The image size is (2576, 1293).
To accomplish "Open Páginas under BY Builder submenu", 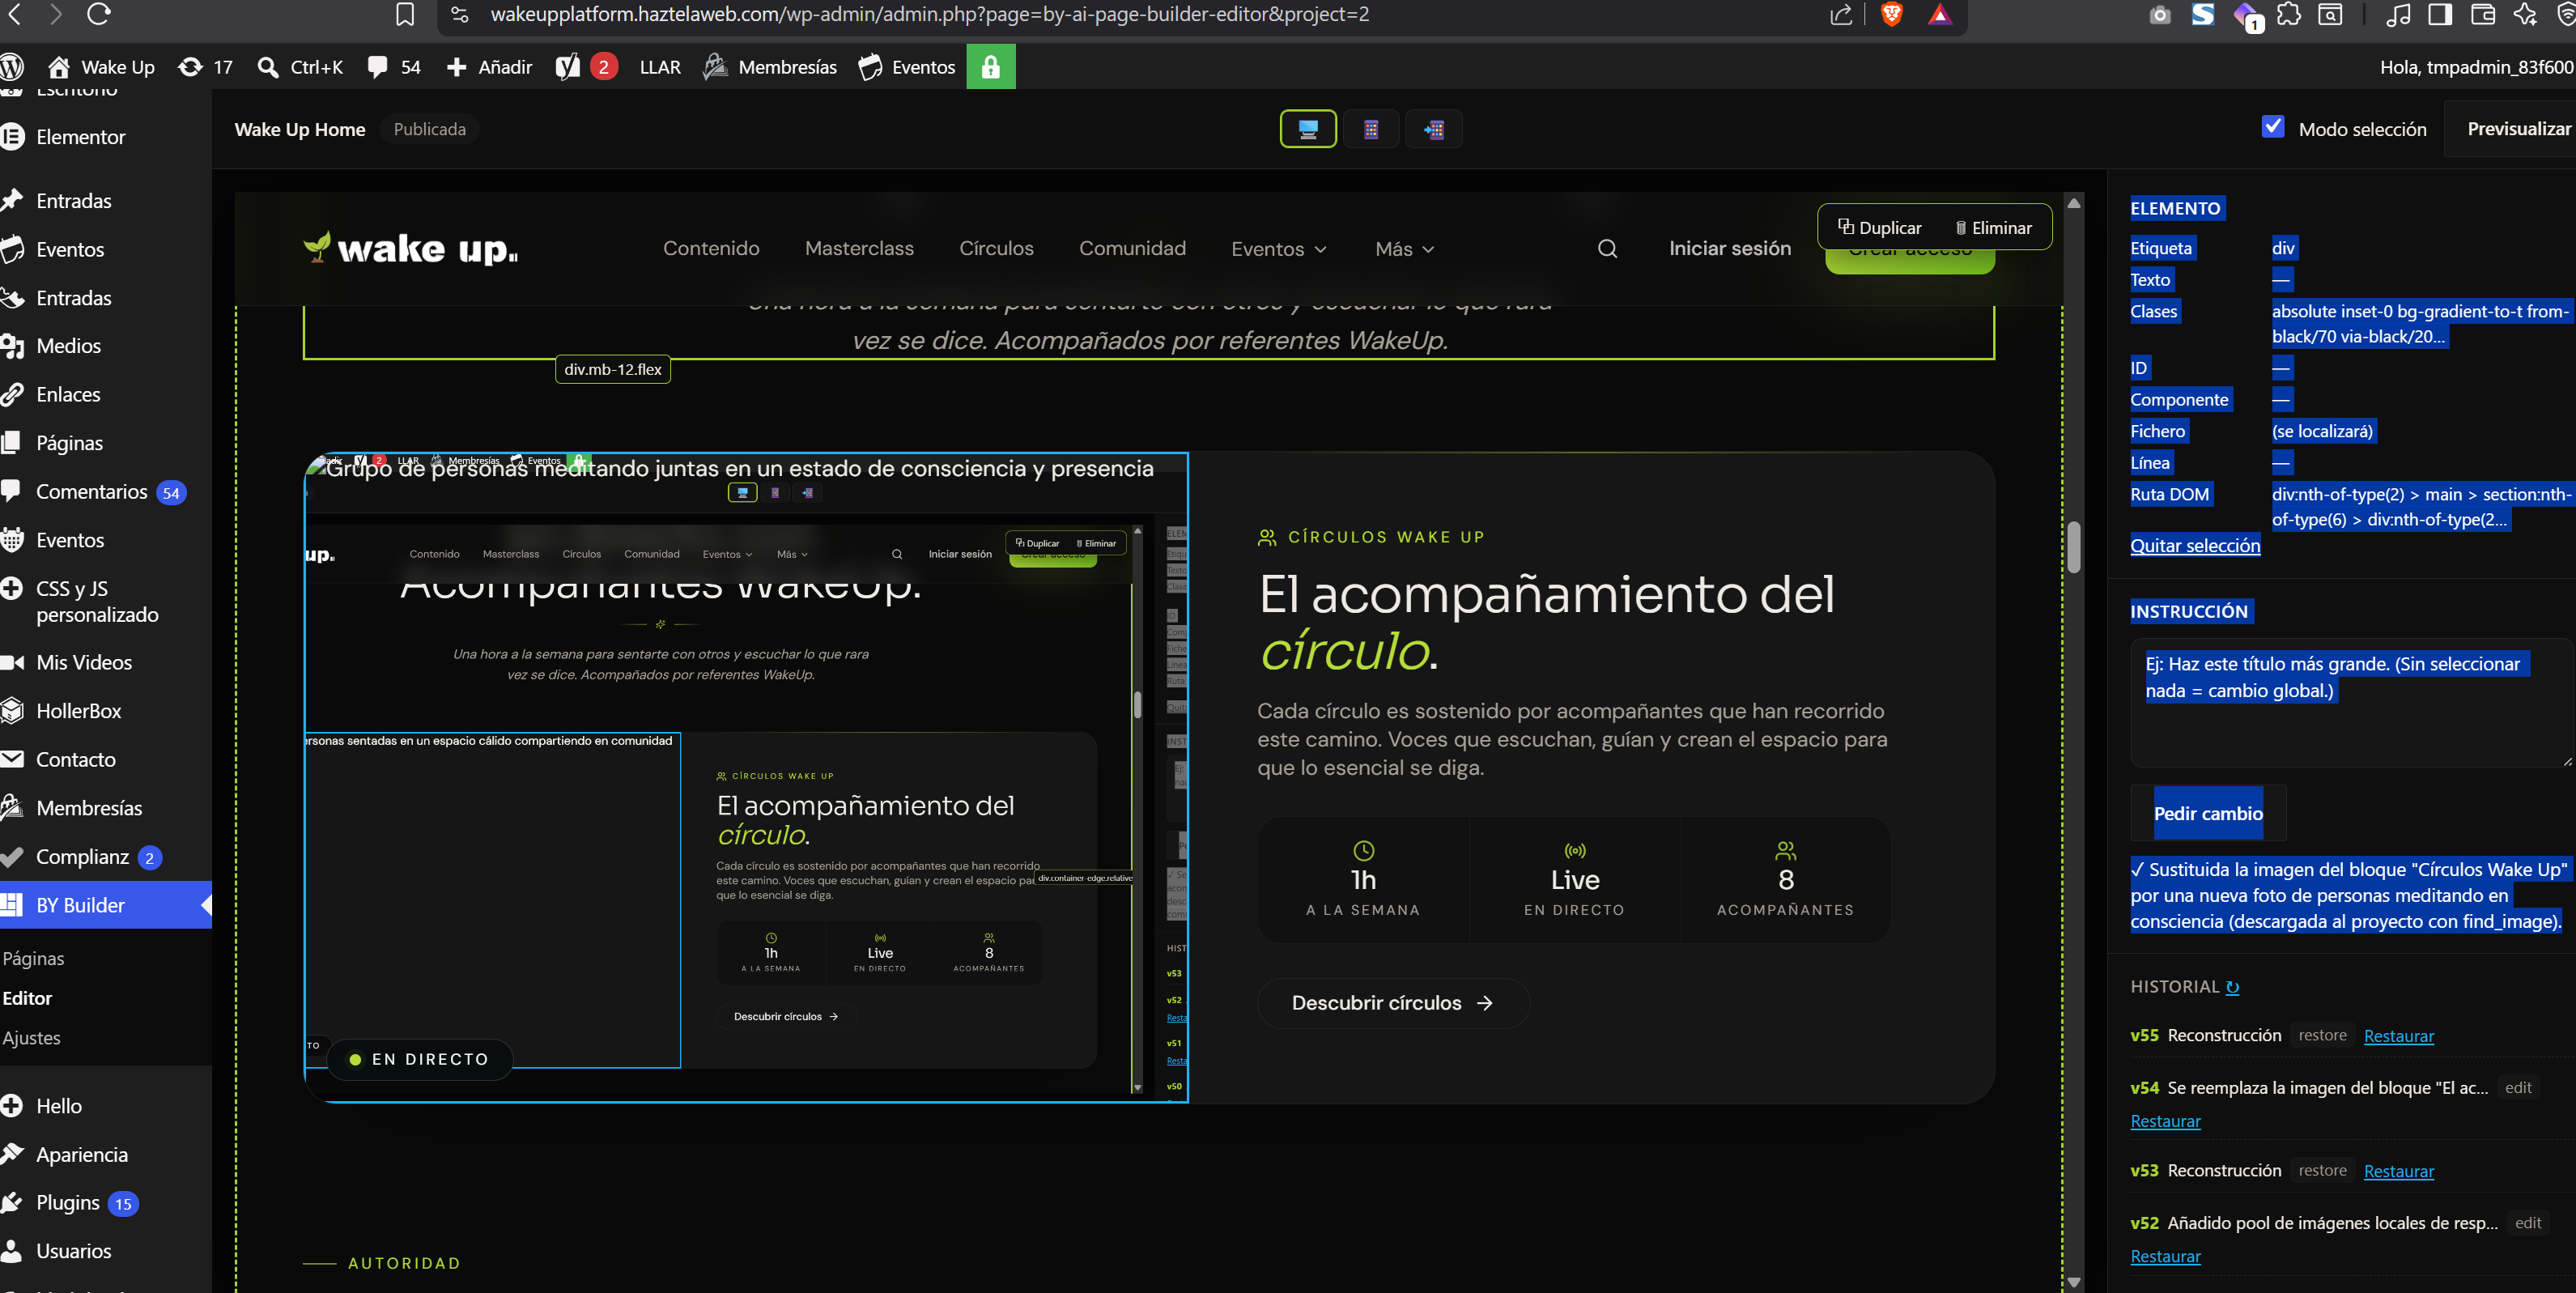I will tap(33, 958).
